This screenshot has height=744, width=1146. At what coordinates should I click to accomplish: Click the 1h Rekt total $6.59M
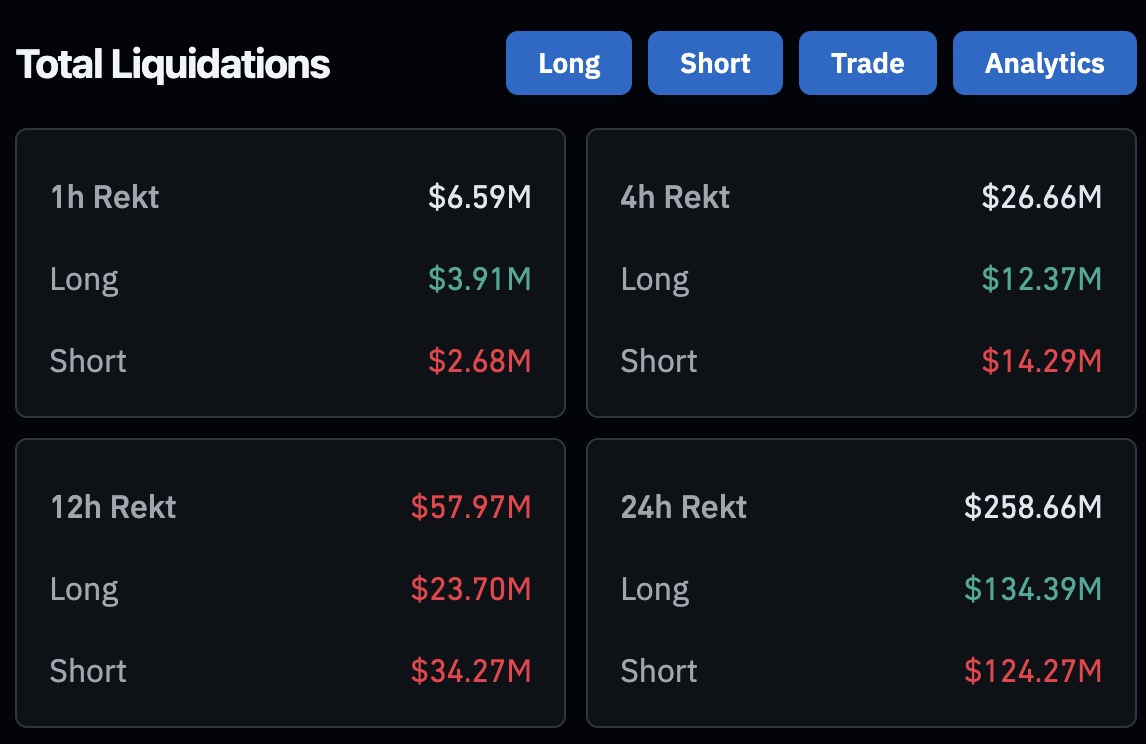pyautogui.click(x=479, y=197)
